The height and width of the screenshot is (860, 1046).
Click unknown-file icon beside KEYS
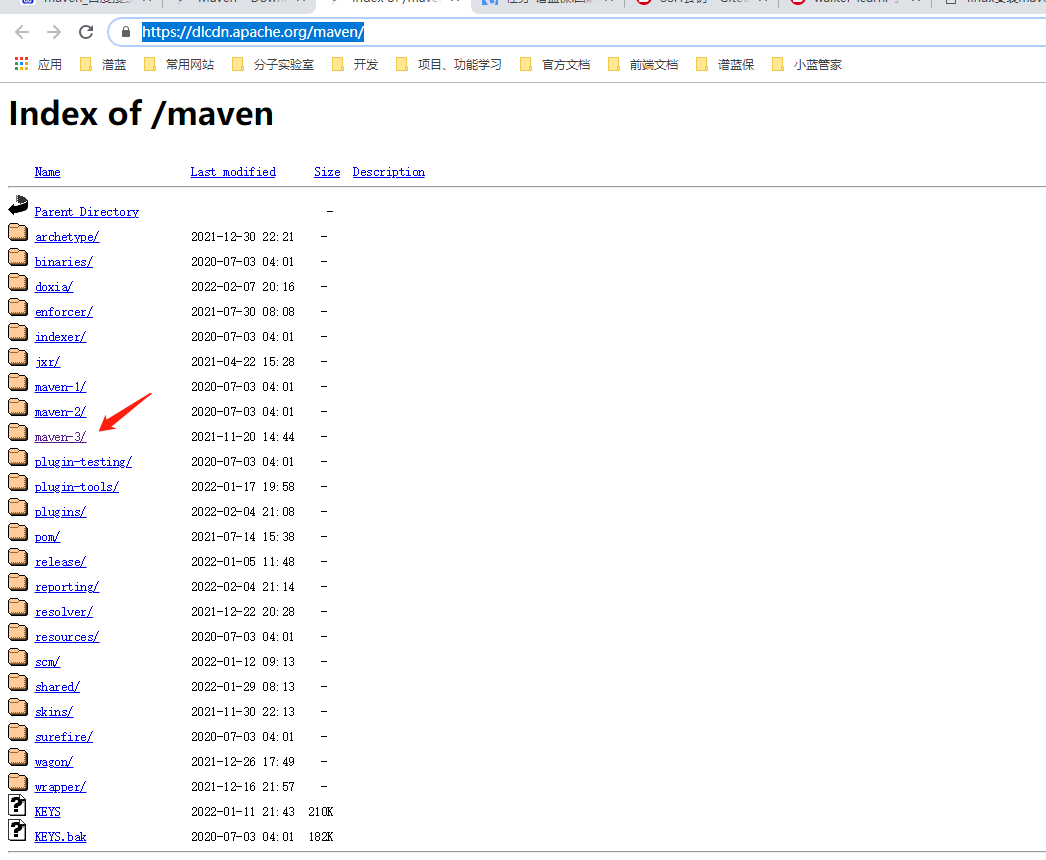click(x=17, y=805)
